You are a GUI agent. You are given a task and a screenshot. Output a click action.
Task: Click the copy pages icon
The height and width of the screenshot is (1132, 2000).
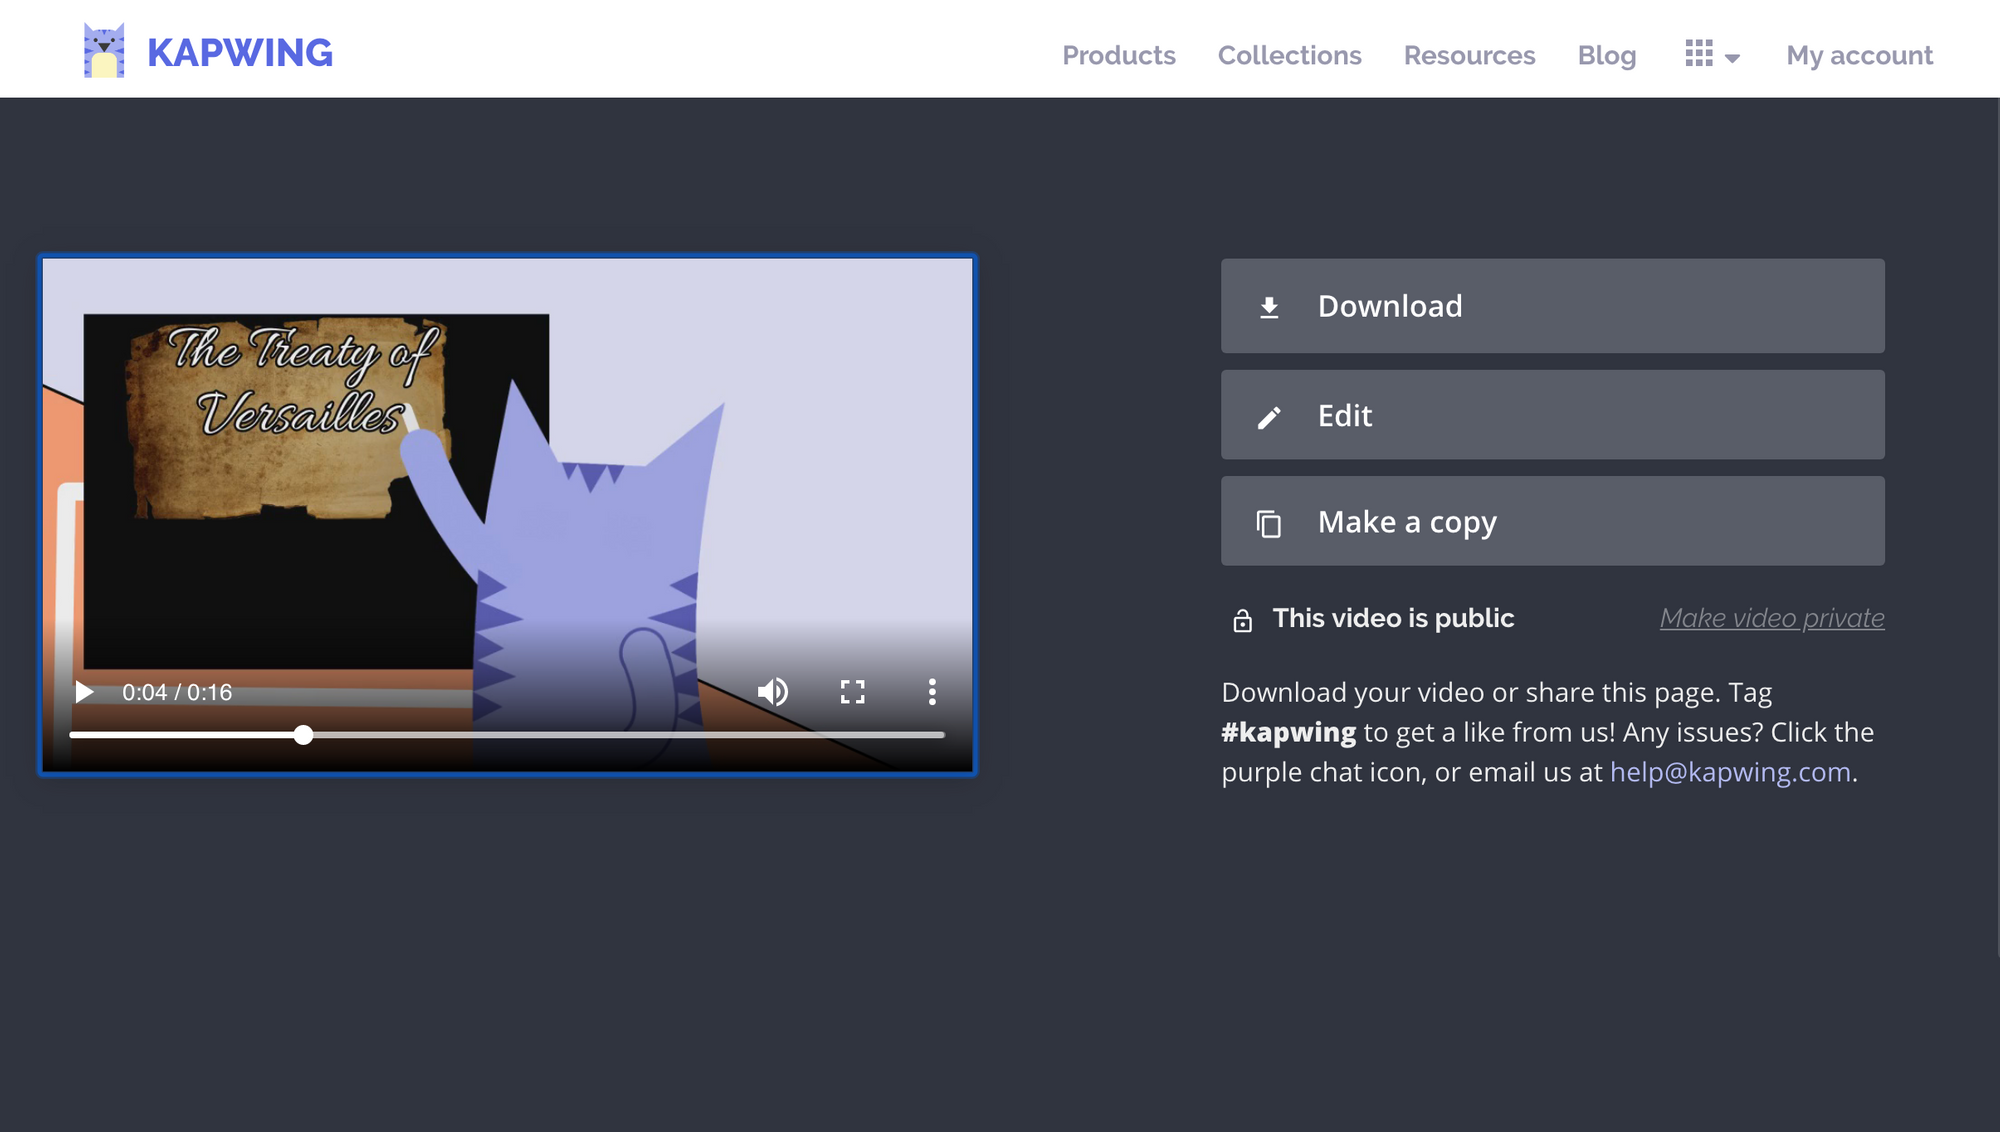coord(1269,523)
